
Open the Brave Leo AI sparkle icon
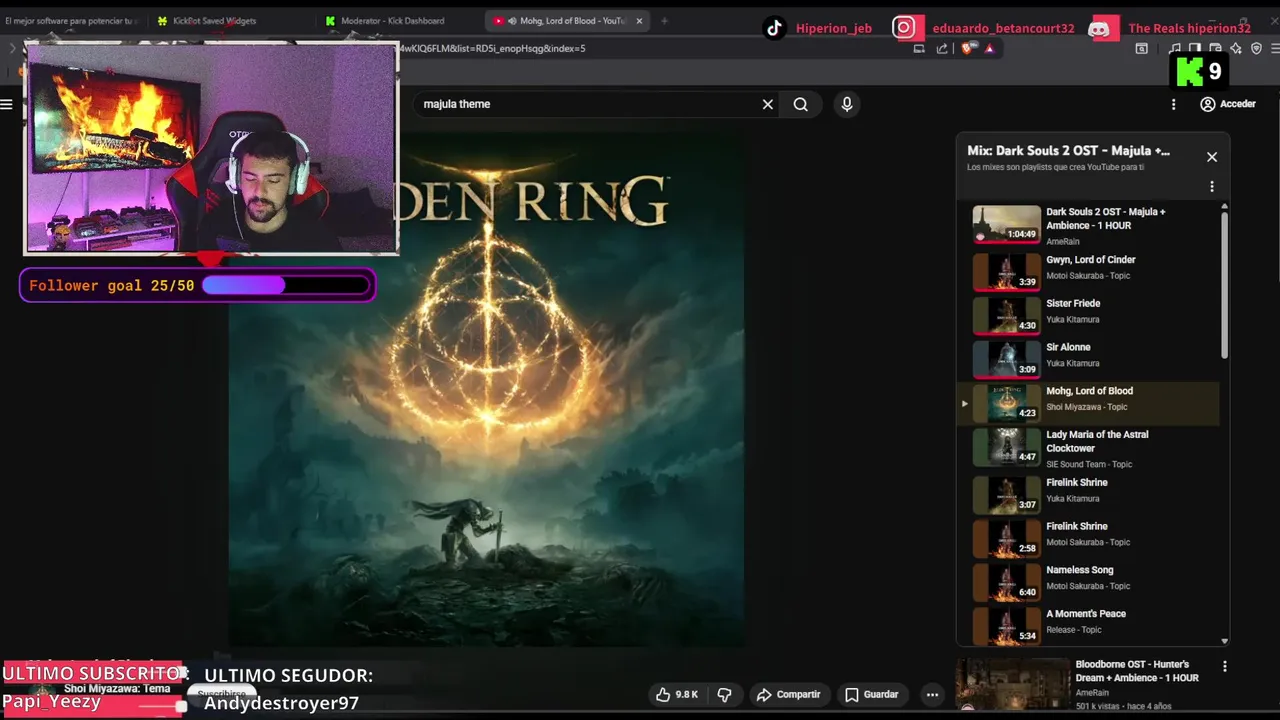coord(1236,48)
